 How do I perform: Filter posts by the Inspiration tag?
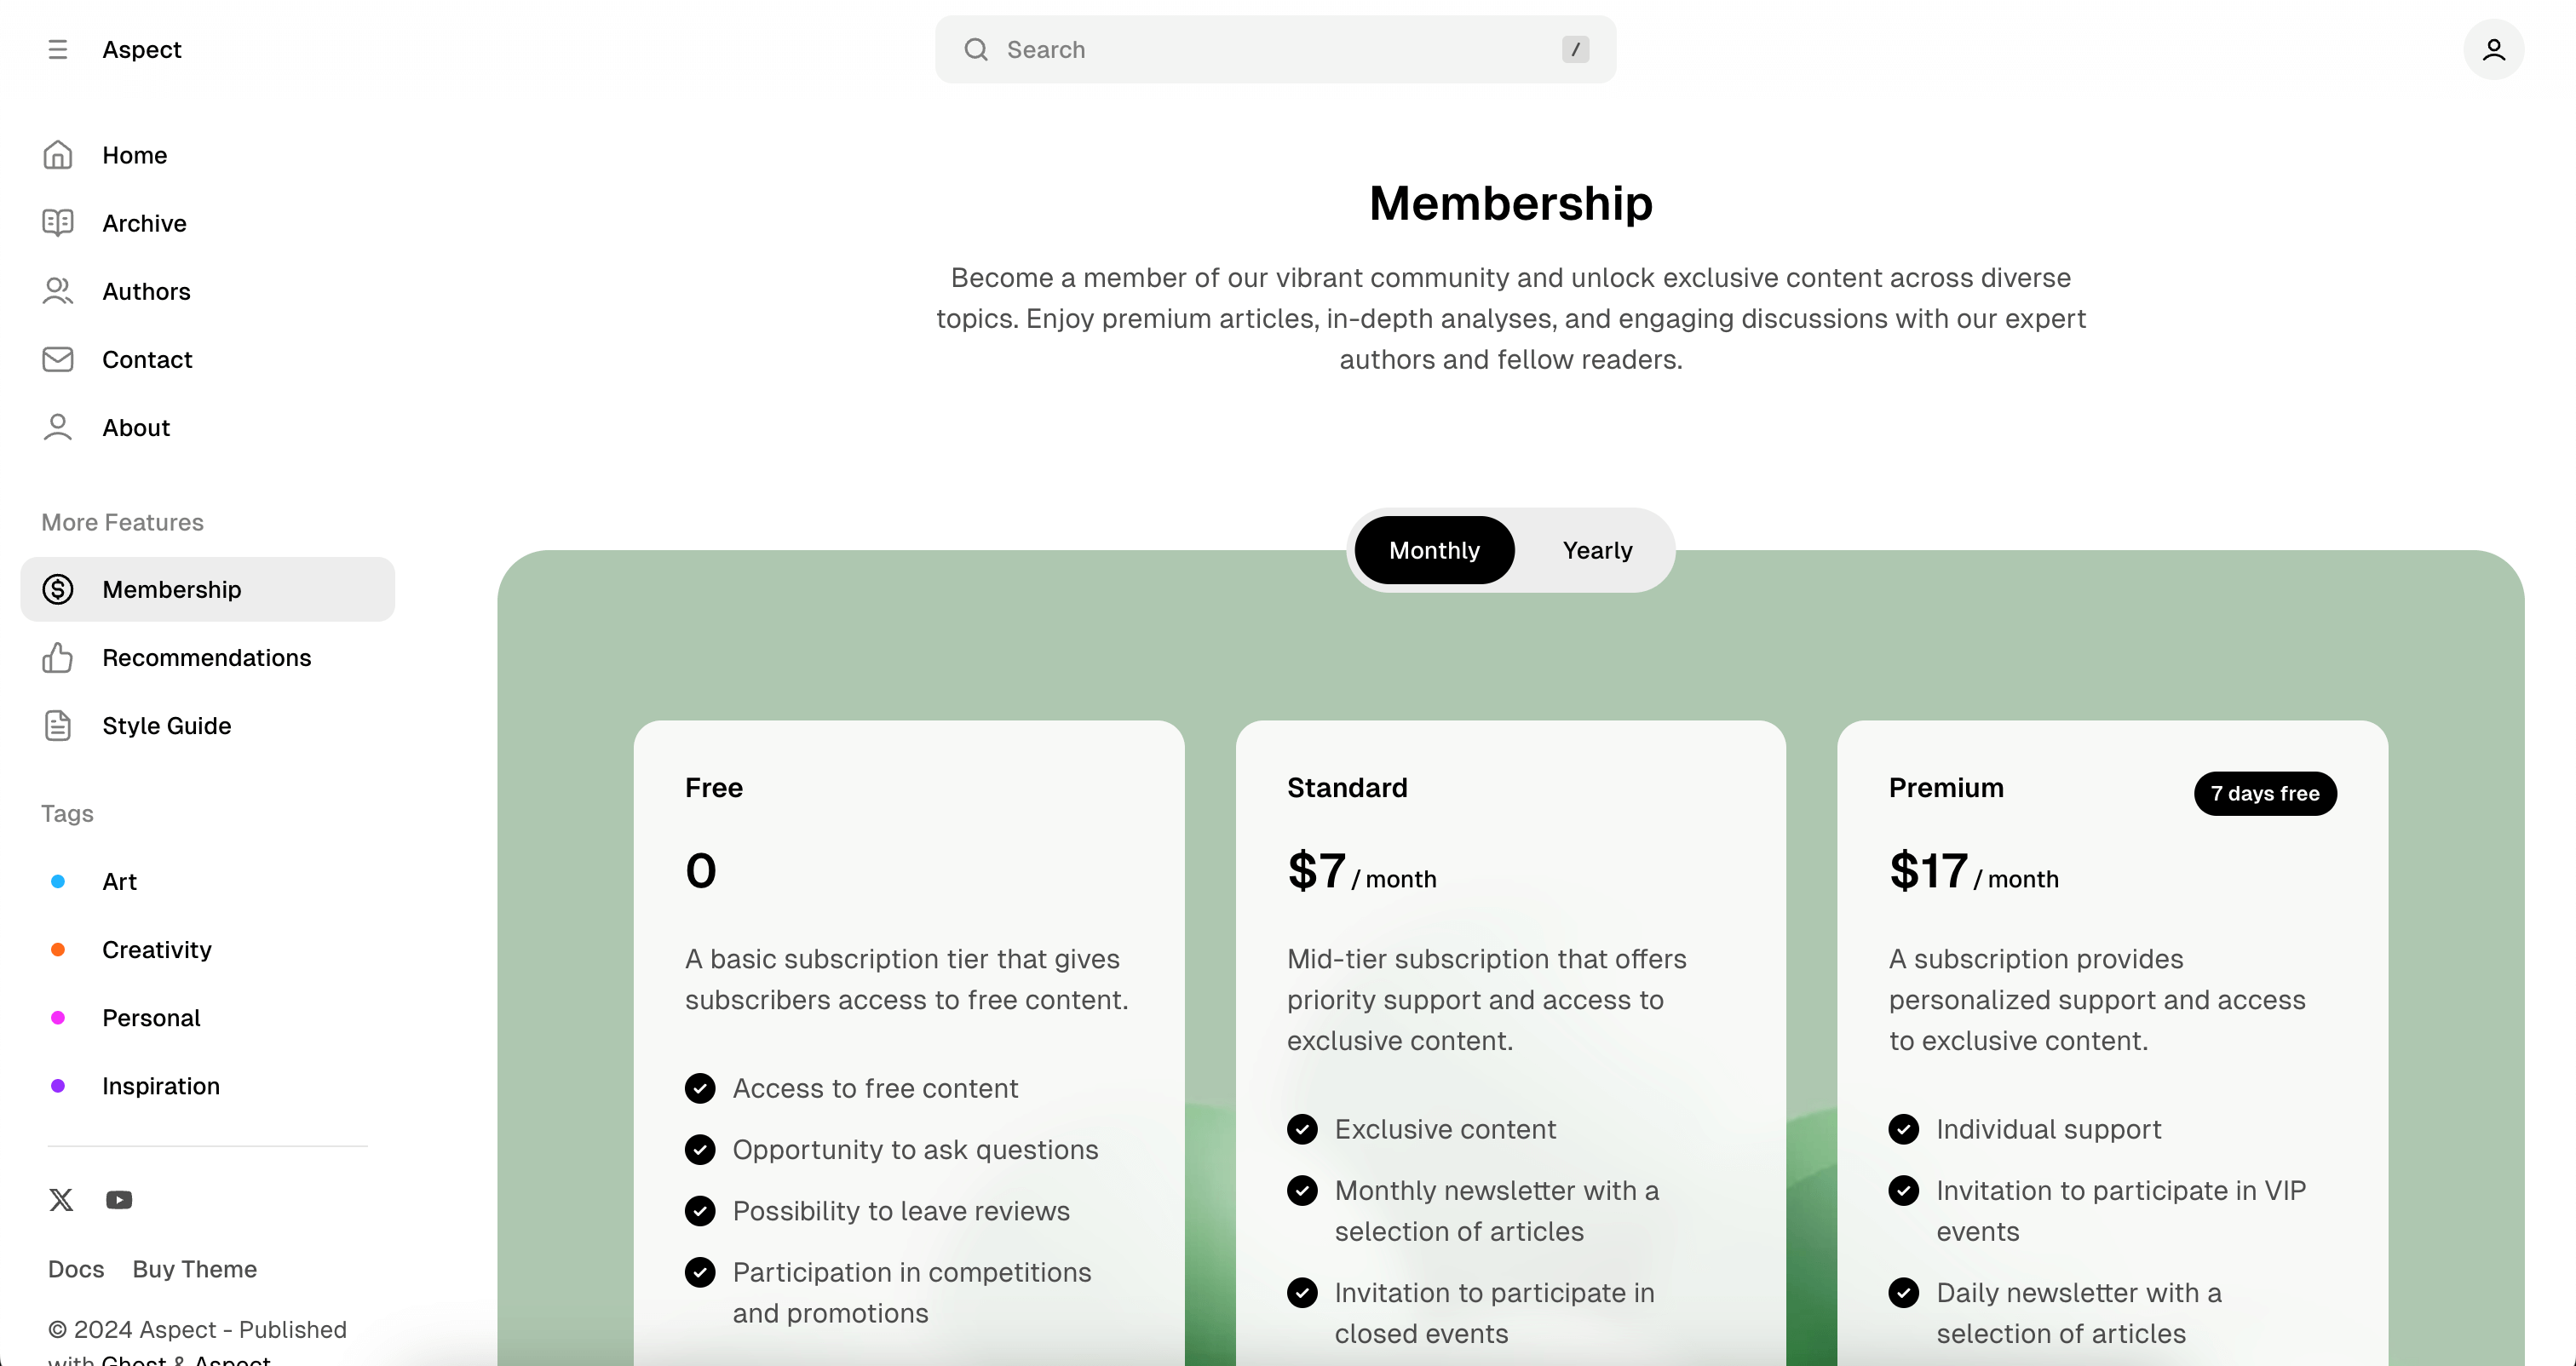tap(161, 1086)
